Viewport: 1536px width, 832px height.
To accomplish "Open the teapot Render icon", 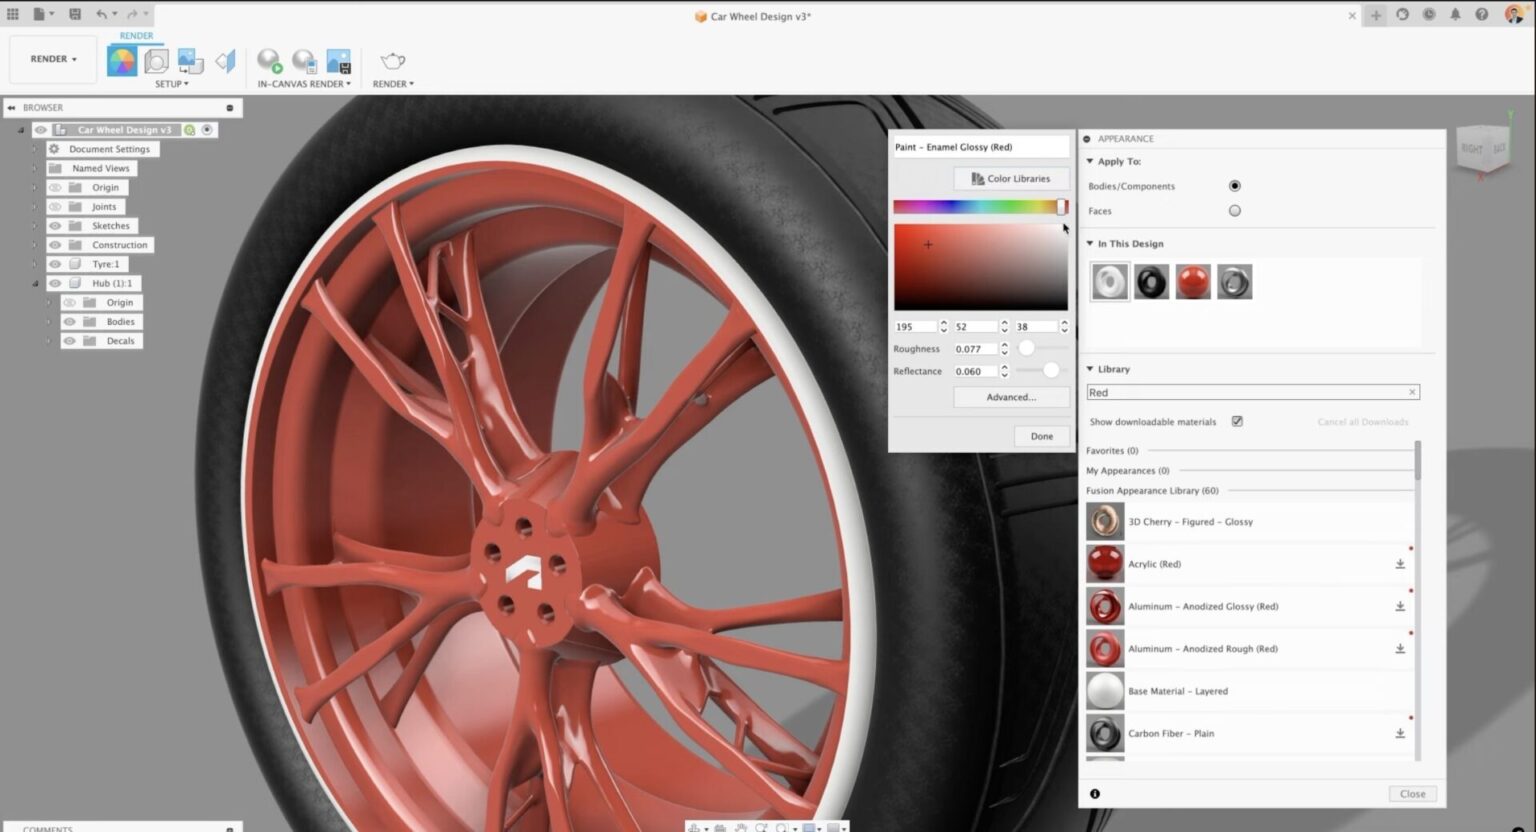I will (x=392, y=60).
